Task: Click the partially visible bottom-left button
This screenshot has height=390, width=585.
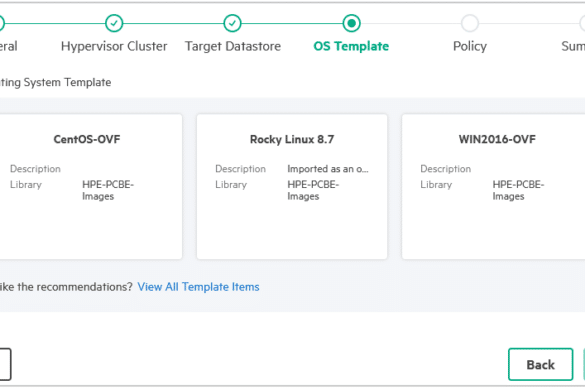Action: coord(5,364)
